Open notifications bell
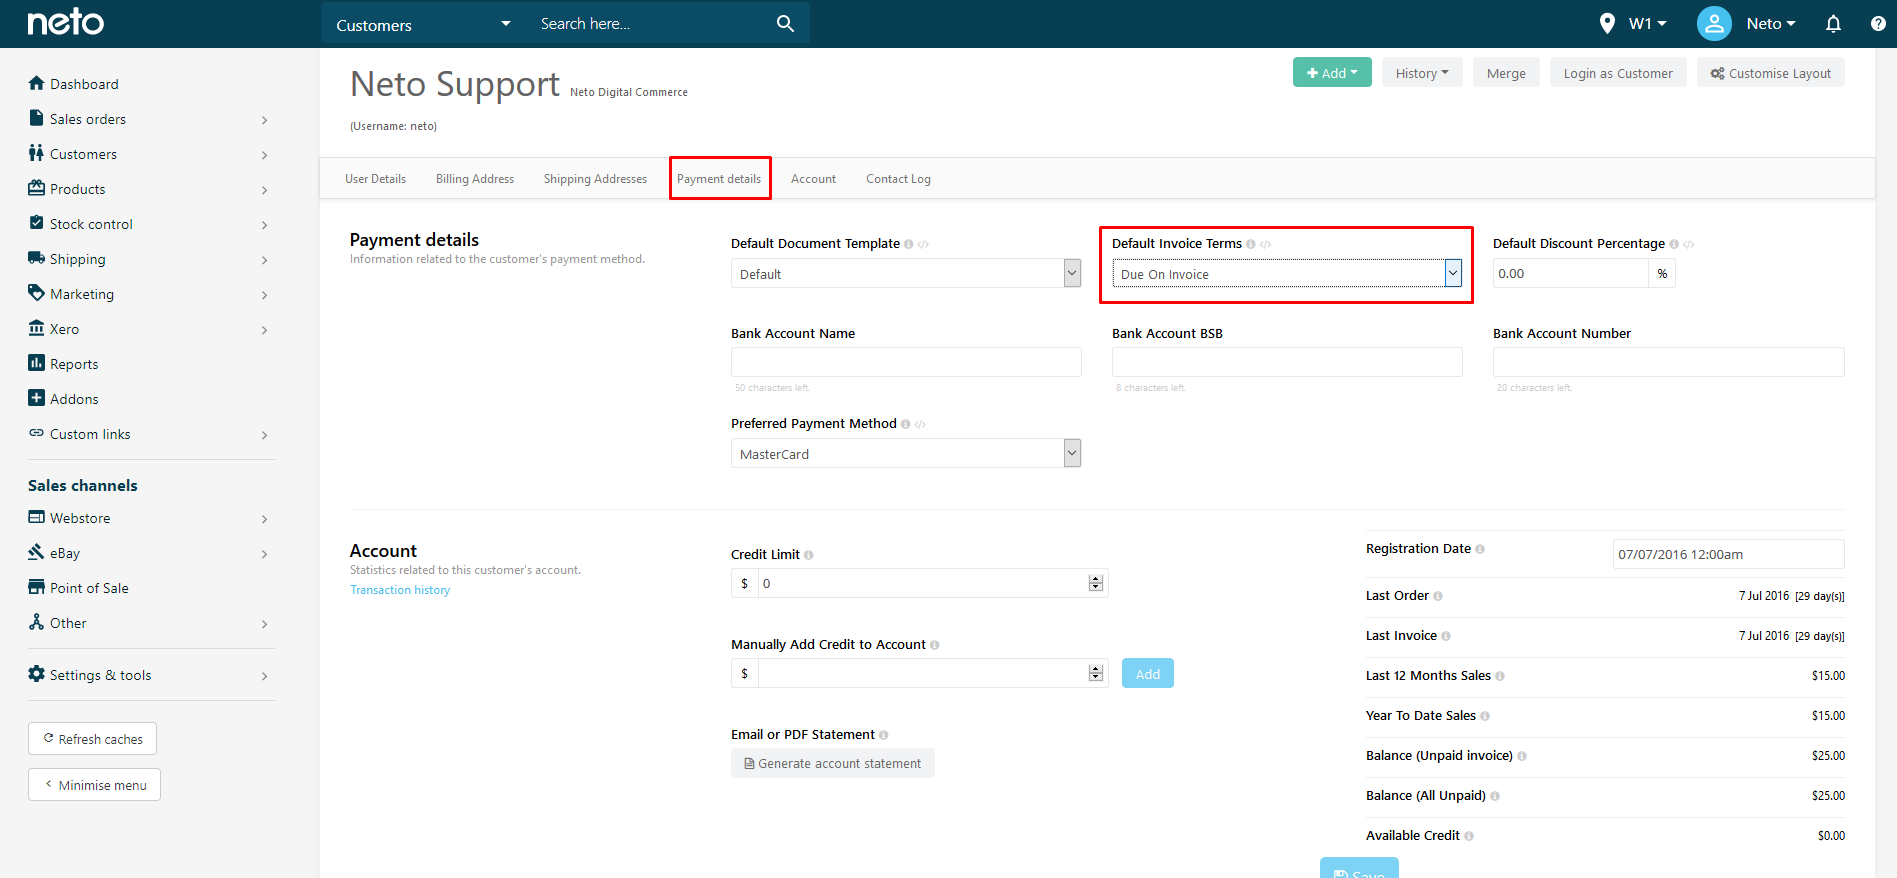This screenshot has height=878, width=1897. pyautogui.click(x=1833, y=23)
